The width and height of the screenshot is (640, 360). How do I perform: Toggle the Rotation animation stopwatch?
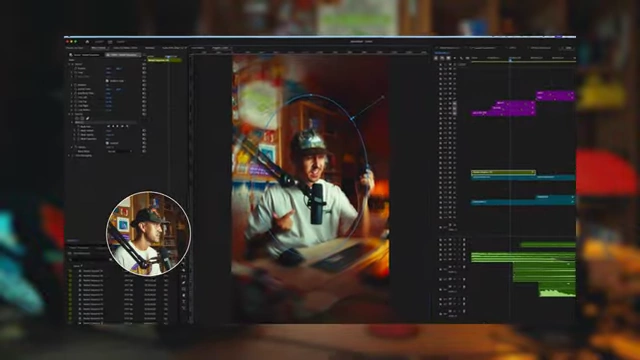click(76, 85)
